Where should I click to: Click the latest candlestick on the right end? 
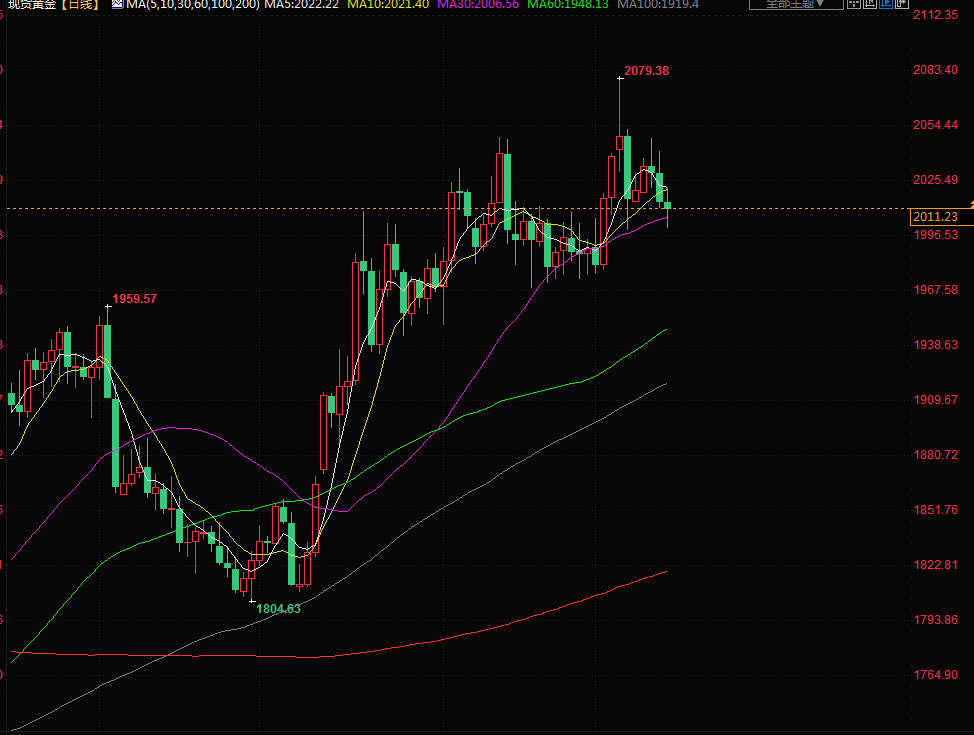click(668, 207)
